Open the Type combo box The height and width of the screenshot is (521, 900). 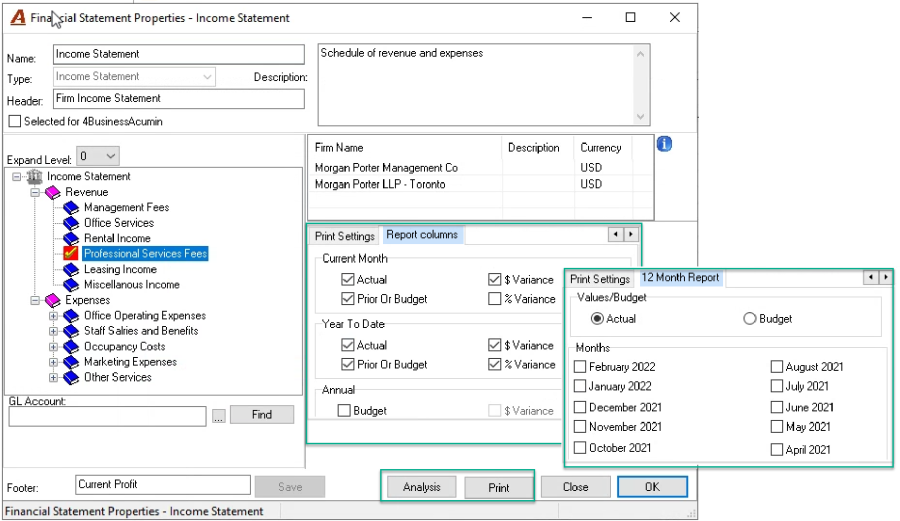point(134,77)
